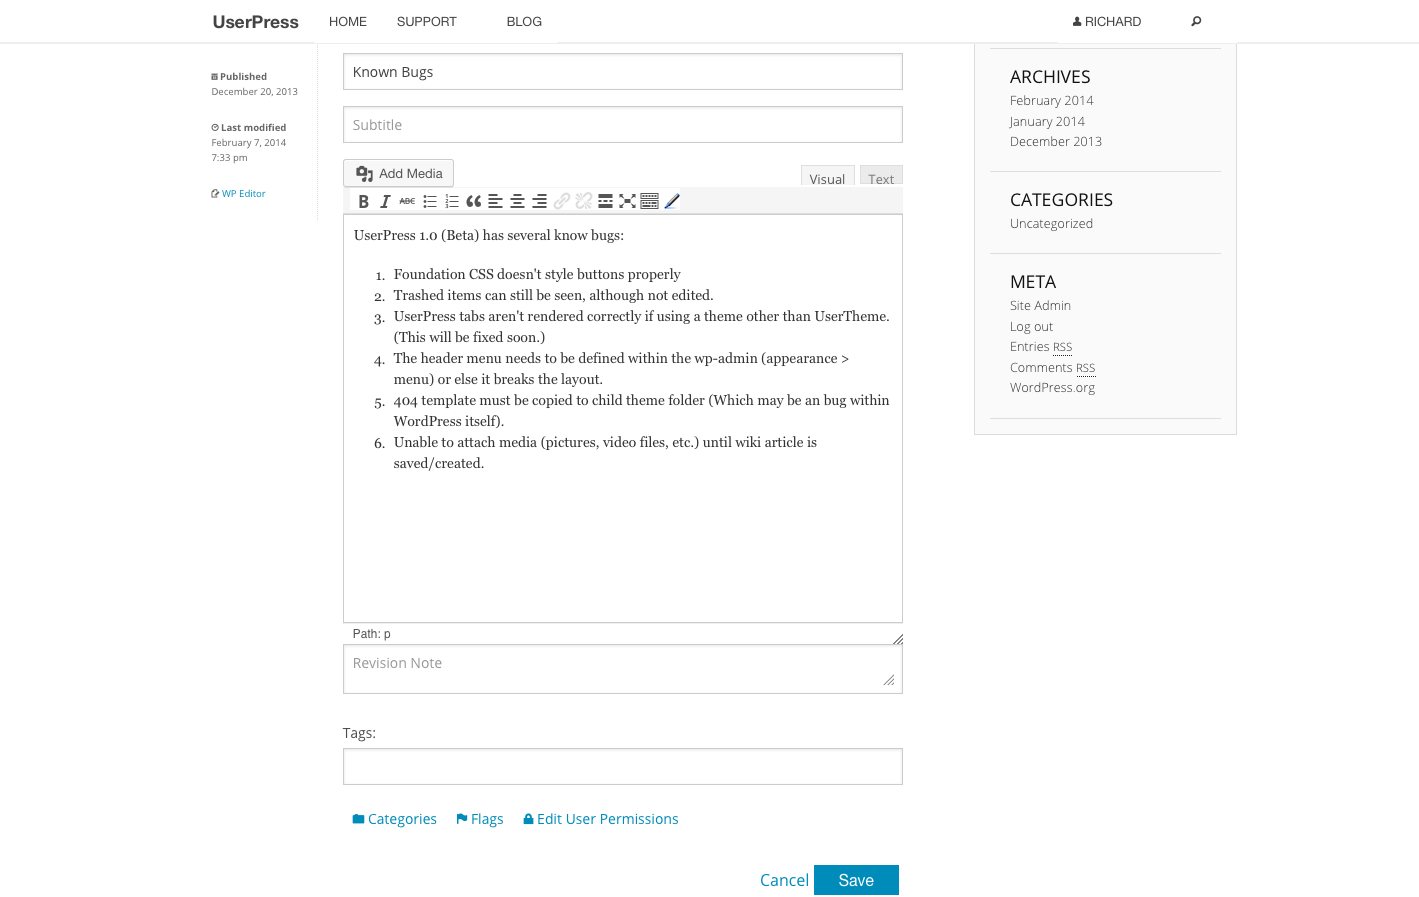Click the Revision Note resize grip
1419x897 pixels.
point(888,680)
